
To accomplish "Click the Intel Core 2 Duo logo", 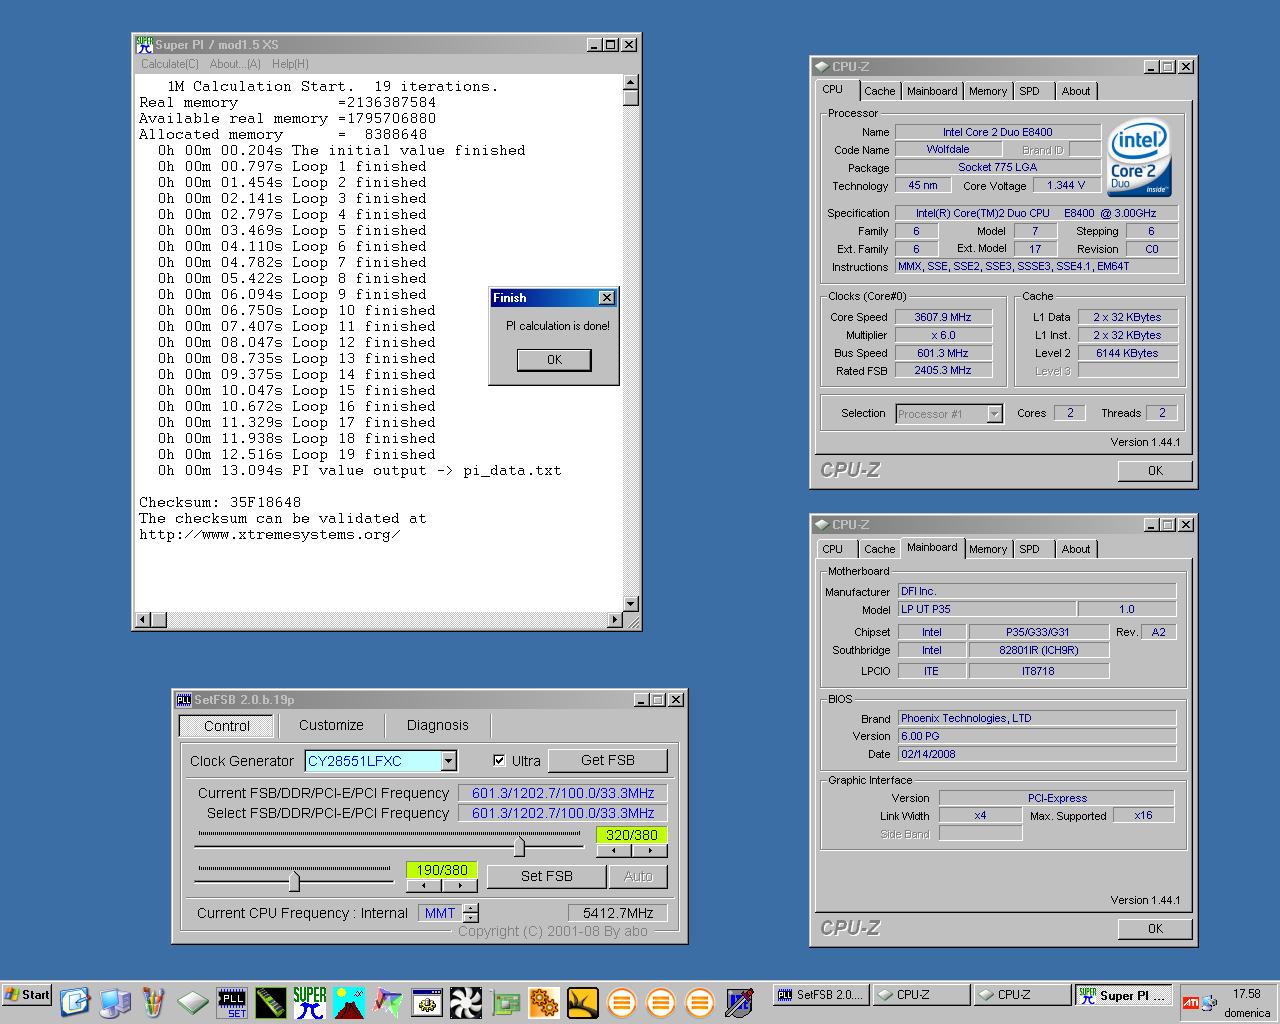I will (1139, 160).
